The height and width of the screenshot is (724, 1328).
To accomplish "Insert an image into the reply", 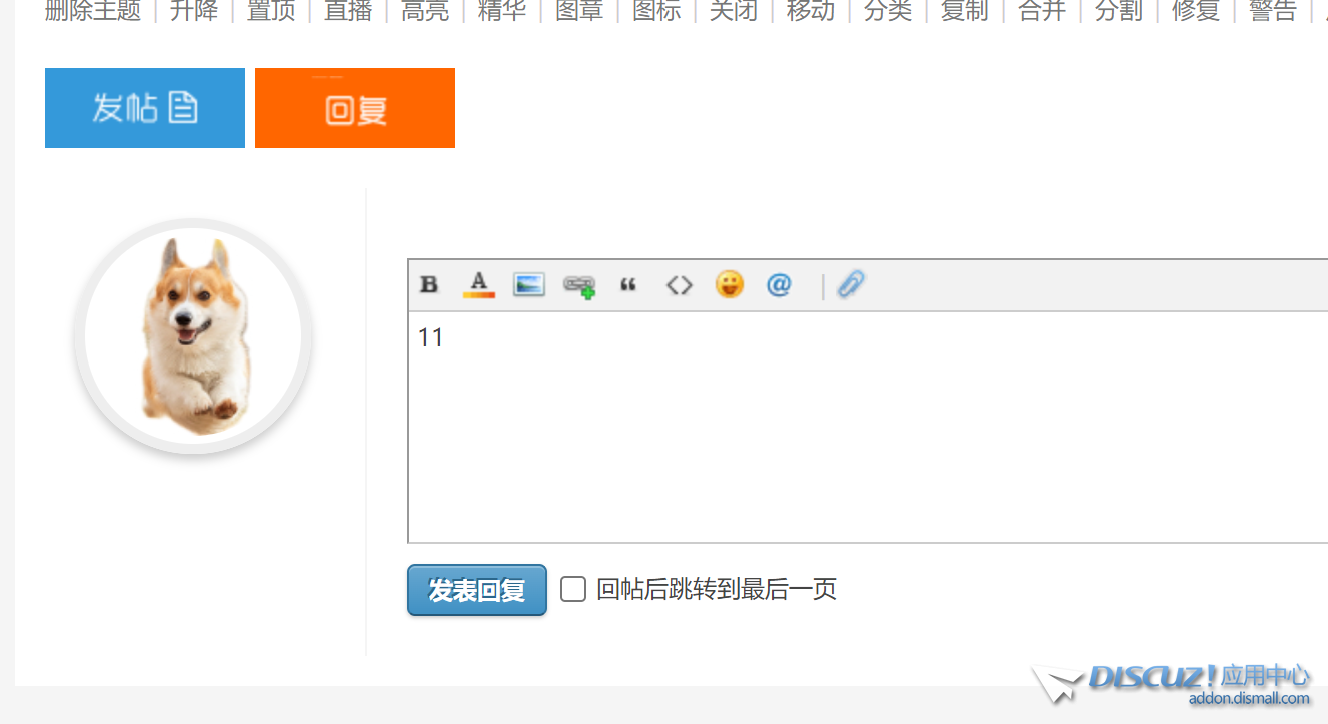I will coord(528,285).
